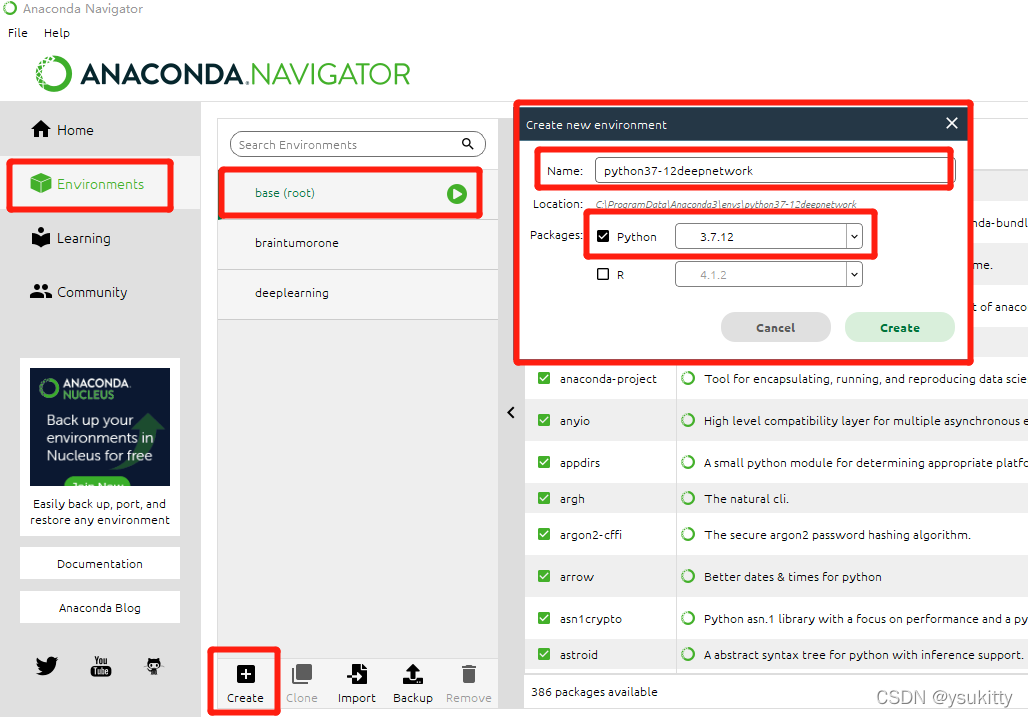The image size is (1028, 717).
Task: Click the status circle for asn1crypto
Action: point(688,618)
